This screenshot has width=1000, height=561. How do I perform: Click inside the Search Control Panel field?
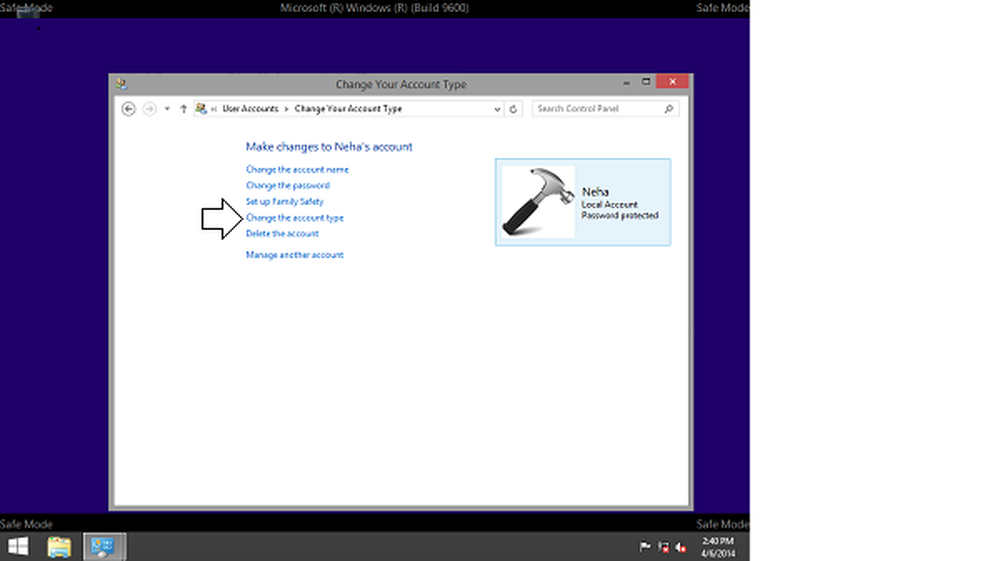click(x=597, y=109)
